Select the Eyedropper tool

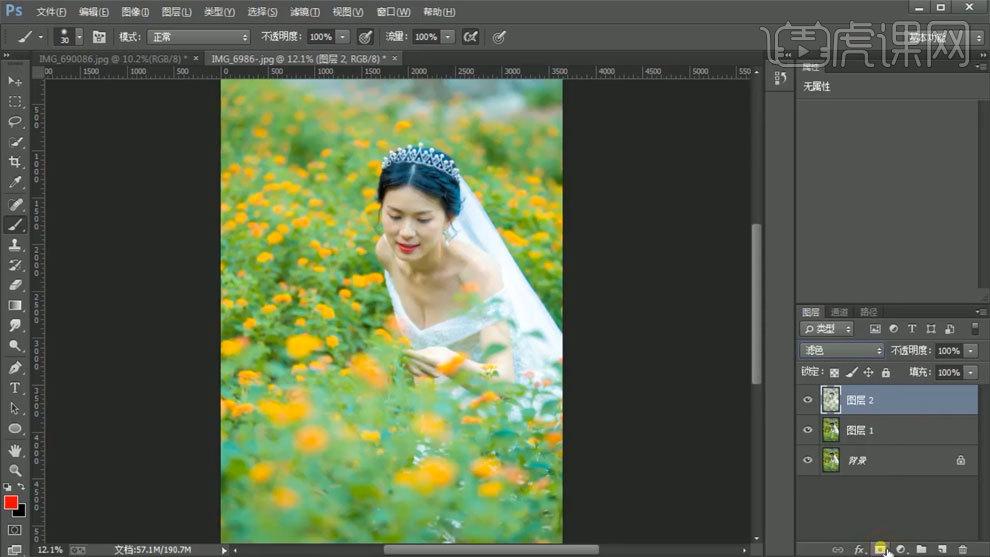click(15, 183)
